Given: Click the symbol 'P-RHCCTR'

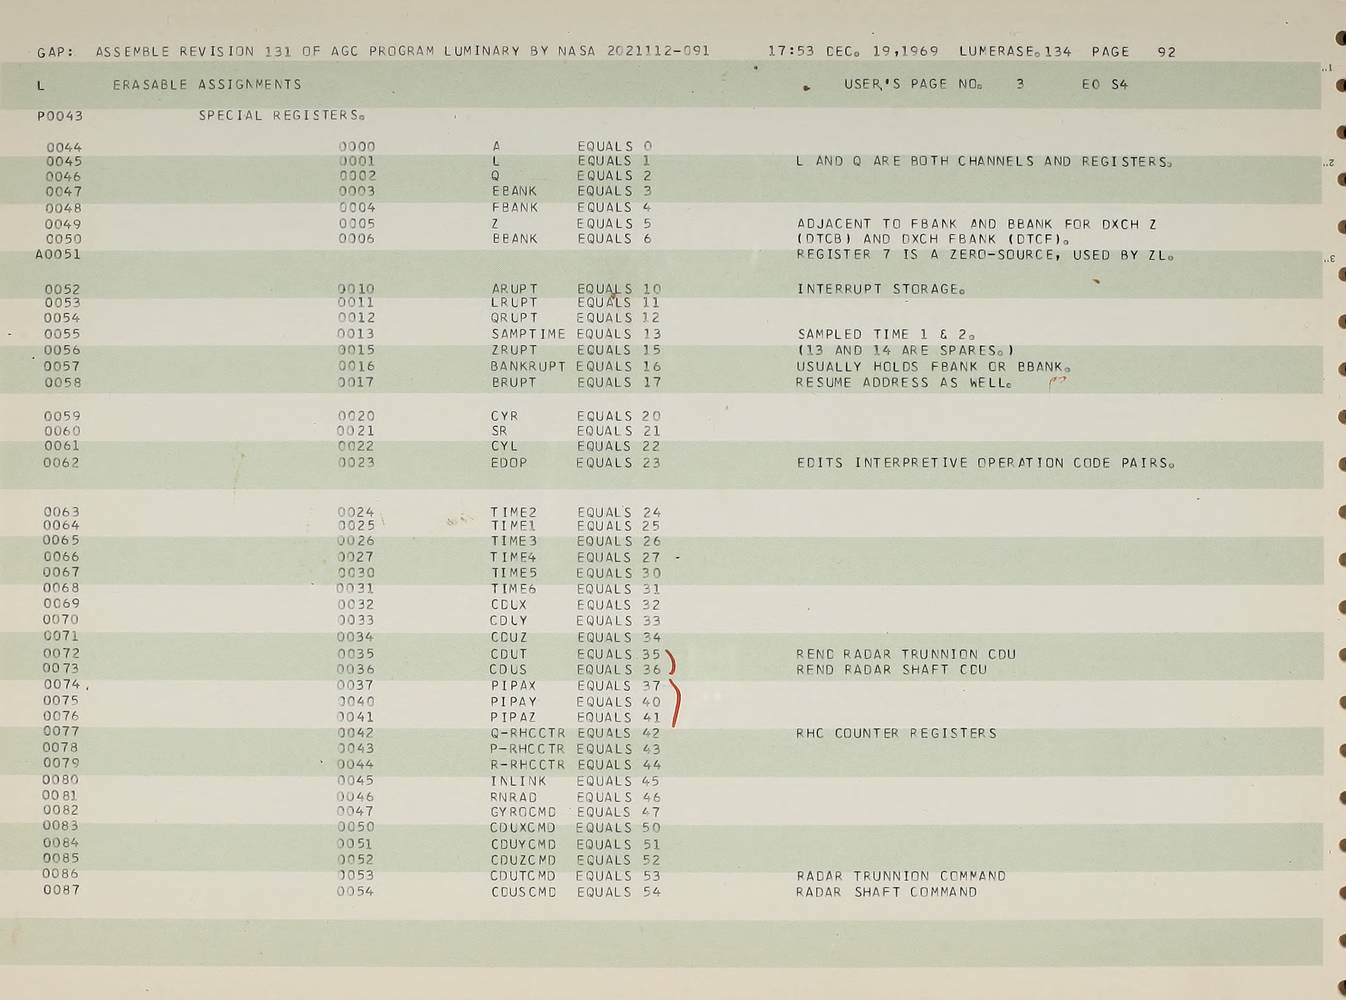Looking at the screenshot, I should (x=528, y=749).
